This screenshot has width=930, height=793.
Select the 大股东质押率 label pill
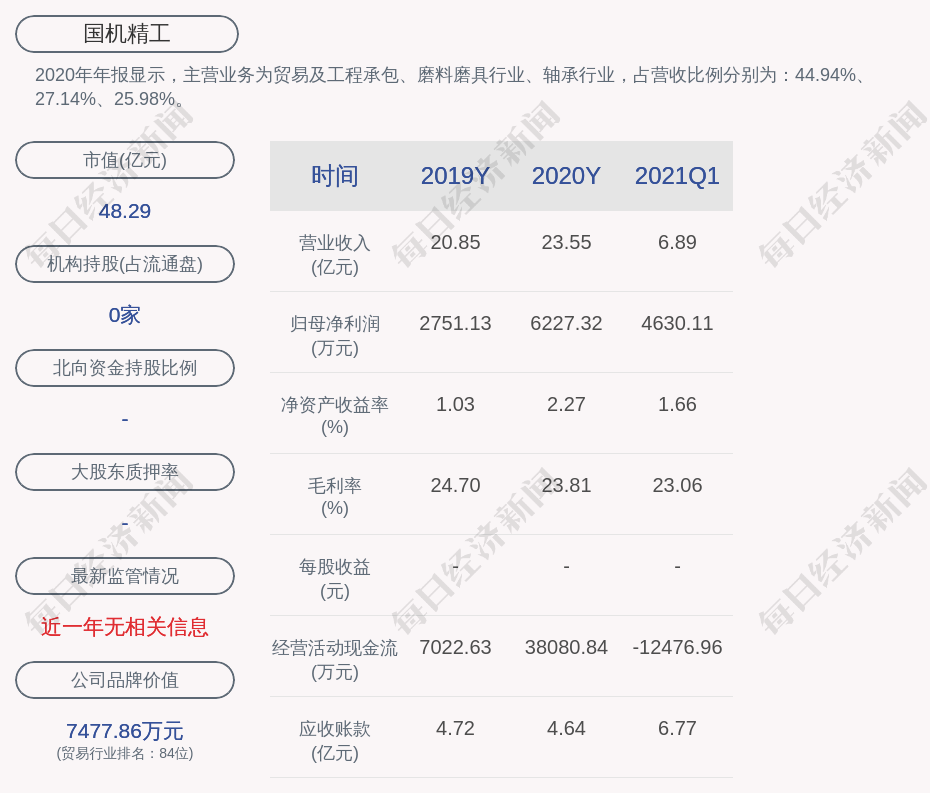pyautogui.click(x=125, y=472)
